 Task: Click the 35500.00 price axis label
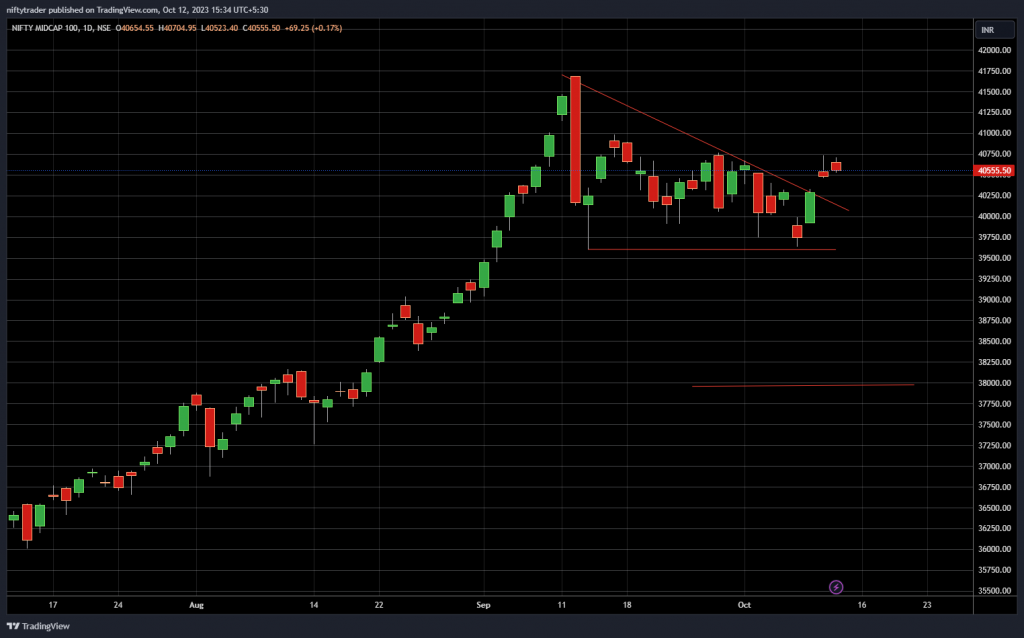click(993, 591)
